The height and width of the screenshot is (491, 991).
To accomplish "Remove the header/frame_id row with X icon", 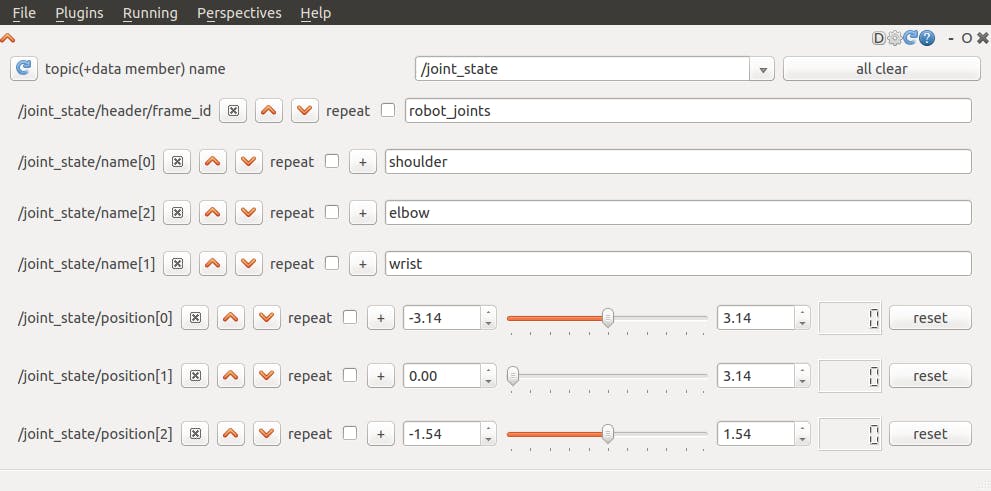I will coord(233,111).
